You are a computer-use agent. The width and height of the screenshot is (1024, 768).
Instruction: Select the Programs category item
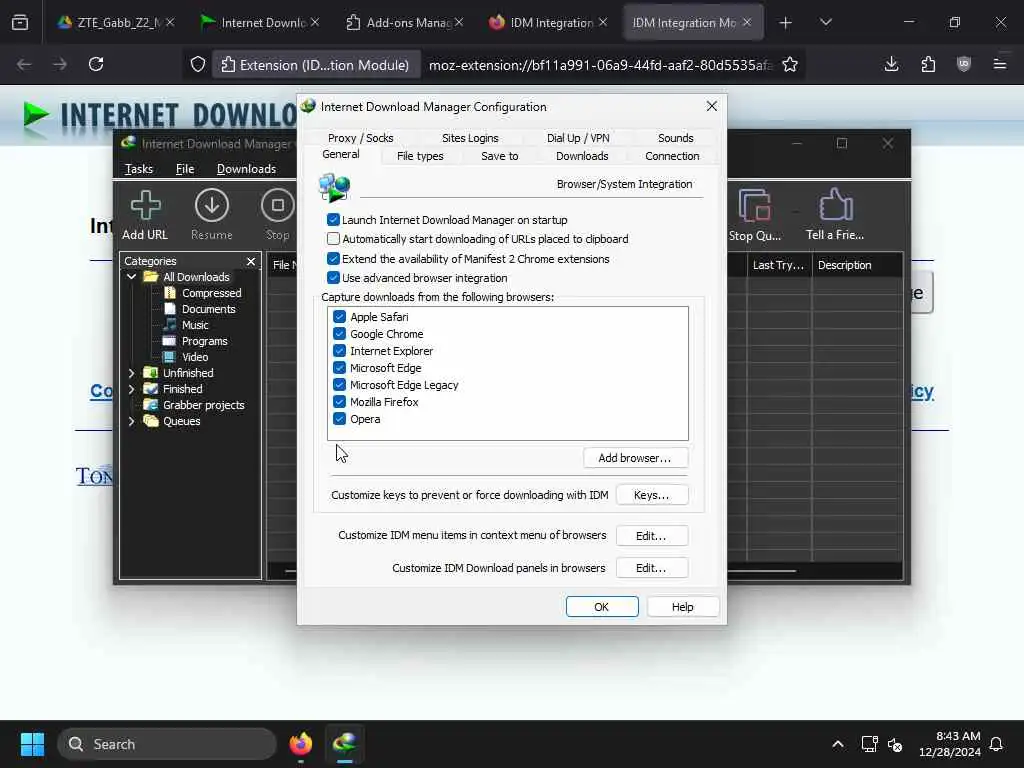coord(204,341)
